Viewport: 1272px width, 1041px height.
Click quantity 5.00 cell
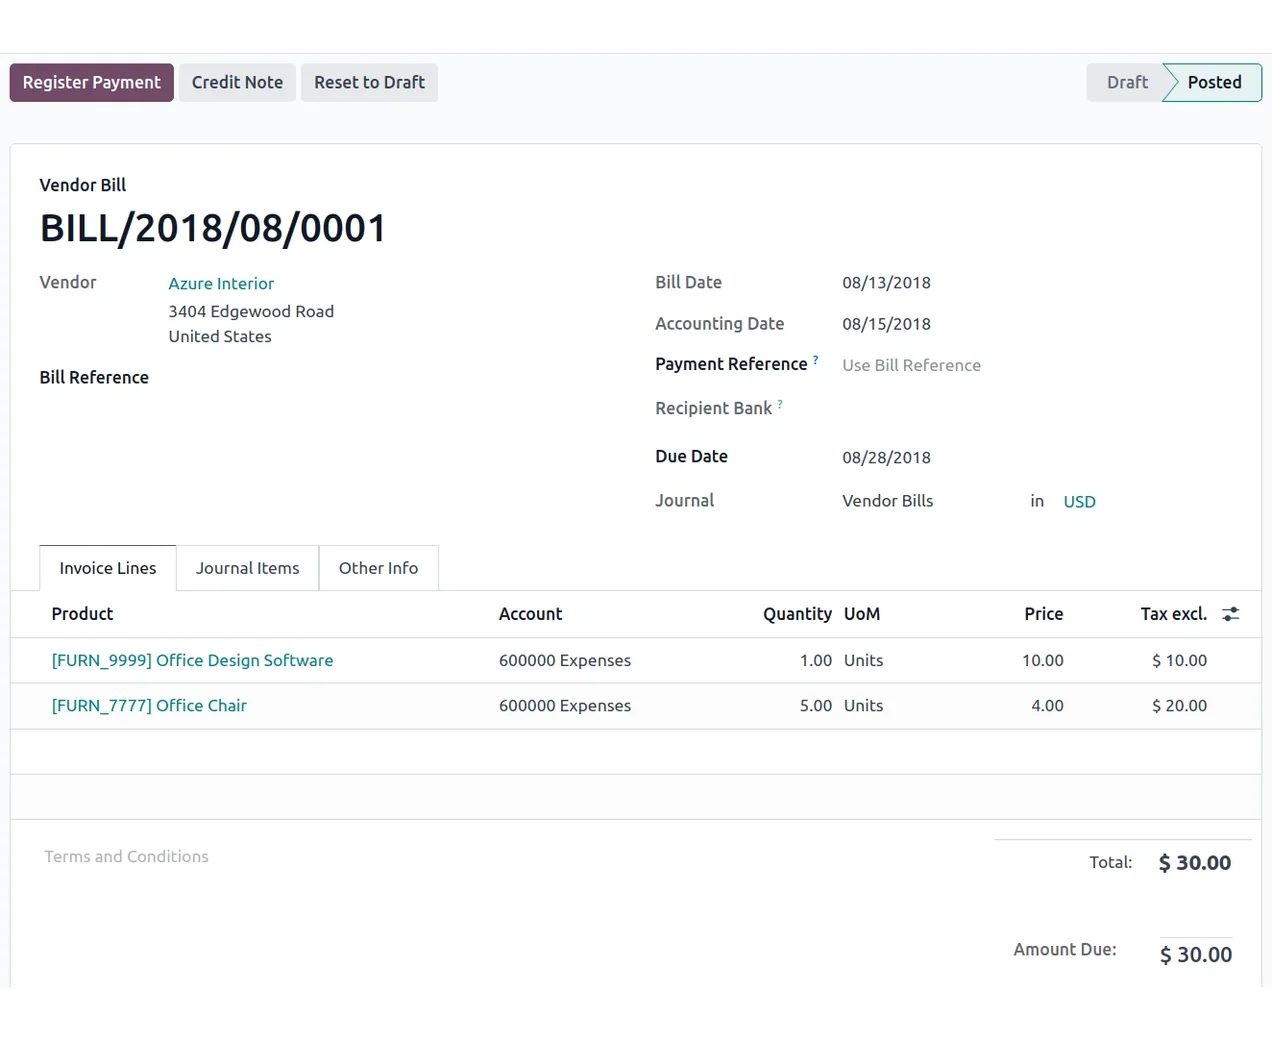point(816,705)
